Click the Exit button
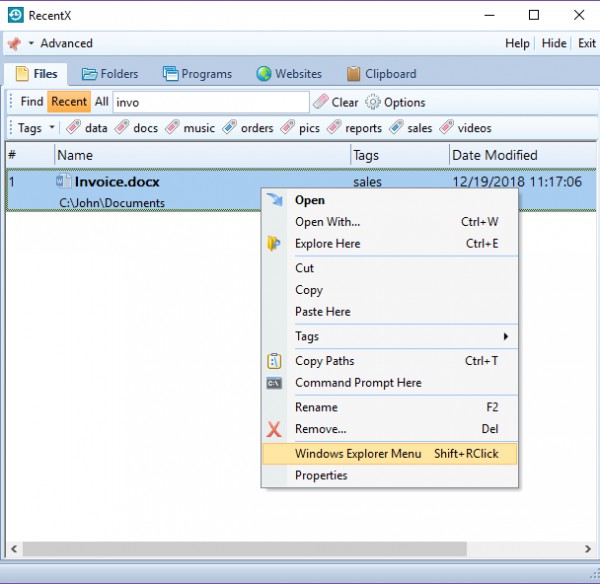Image resolution: width=600 pixels, height=584 pixels. click(587, 43)
